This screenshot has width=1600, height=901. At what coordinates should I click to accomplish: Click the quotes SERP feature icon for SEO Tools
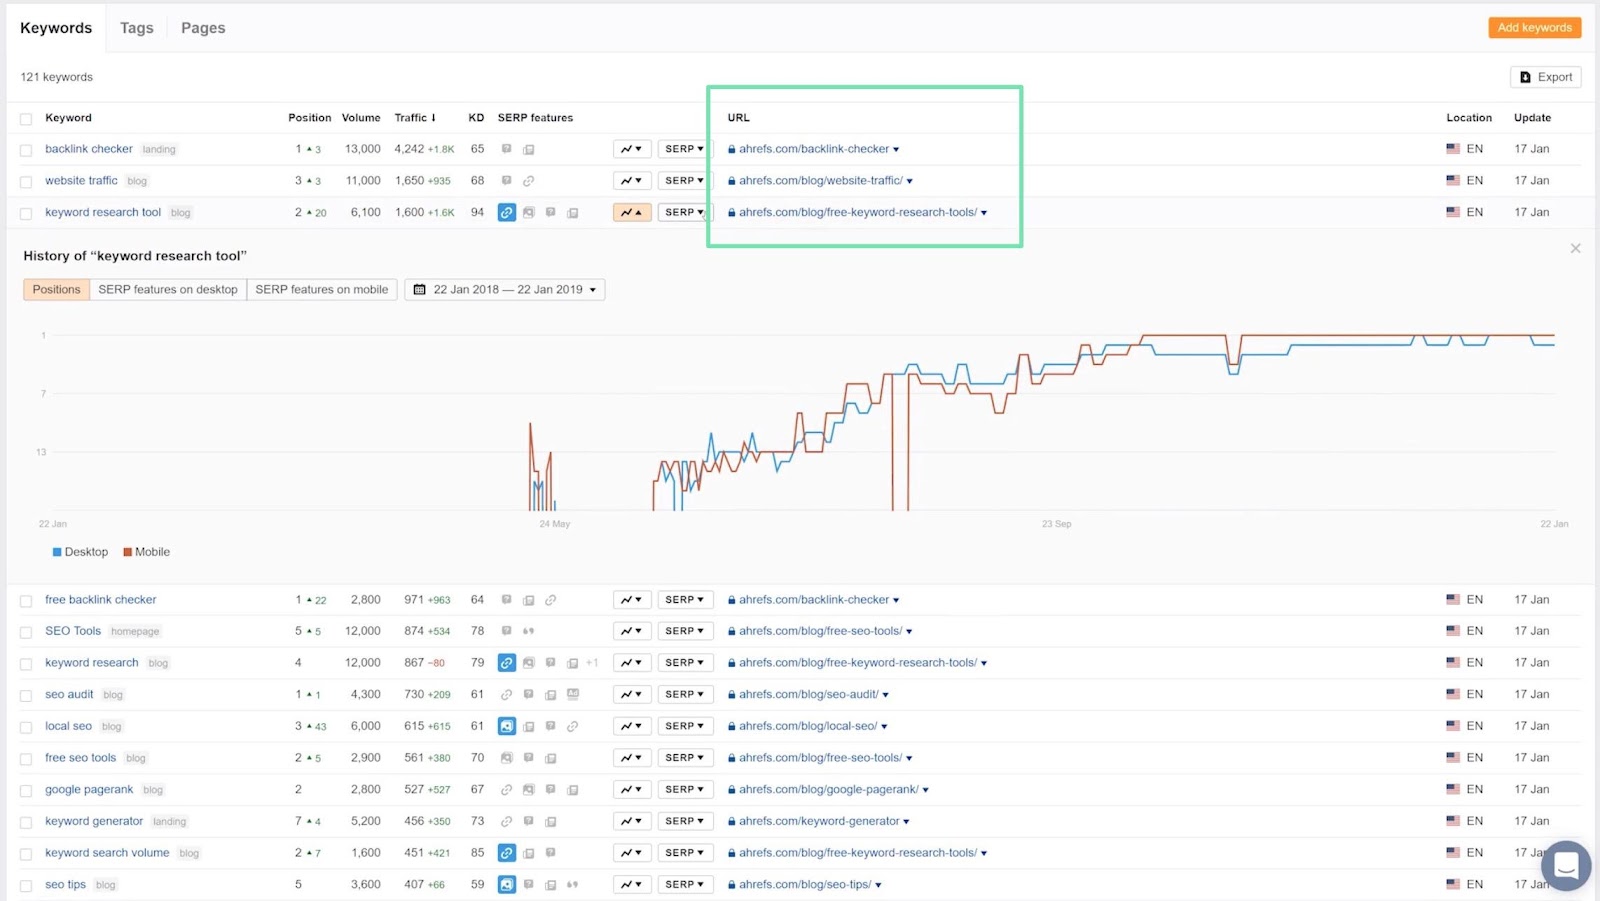point(528,631)
